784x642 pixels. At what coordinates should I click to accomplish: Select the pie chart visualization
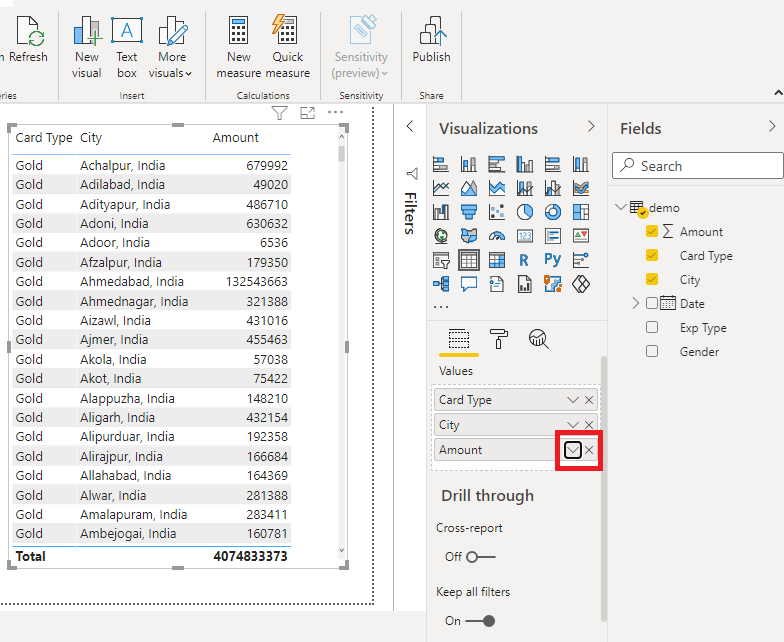(x=525, y=212)
